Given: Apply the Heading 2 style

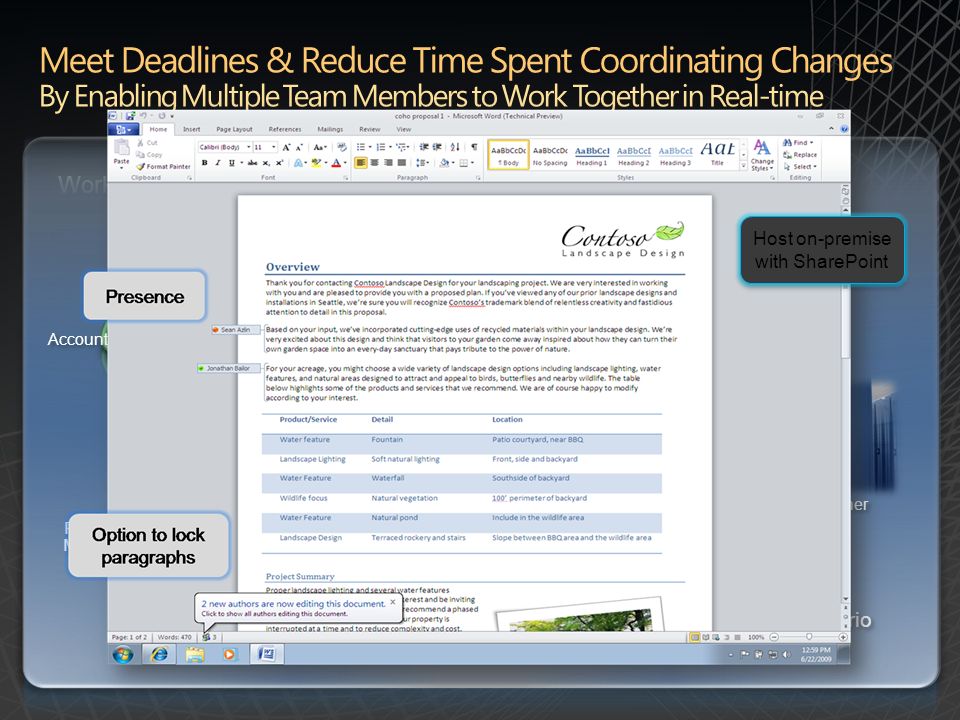Looking at the screenshot, I should [633, 156].
